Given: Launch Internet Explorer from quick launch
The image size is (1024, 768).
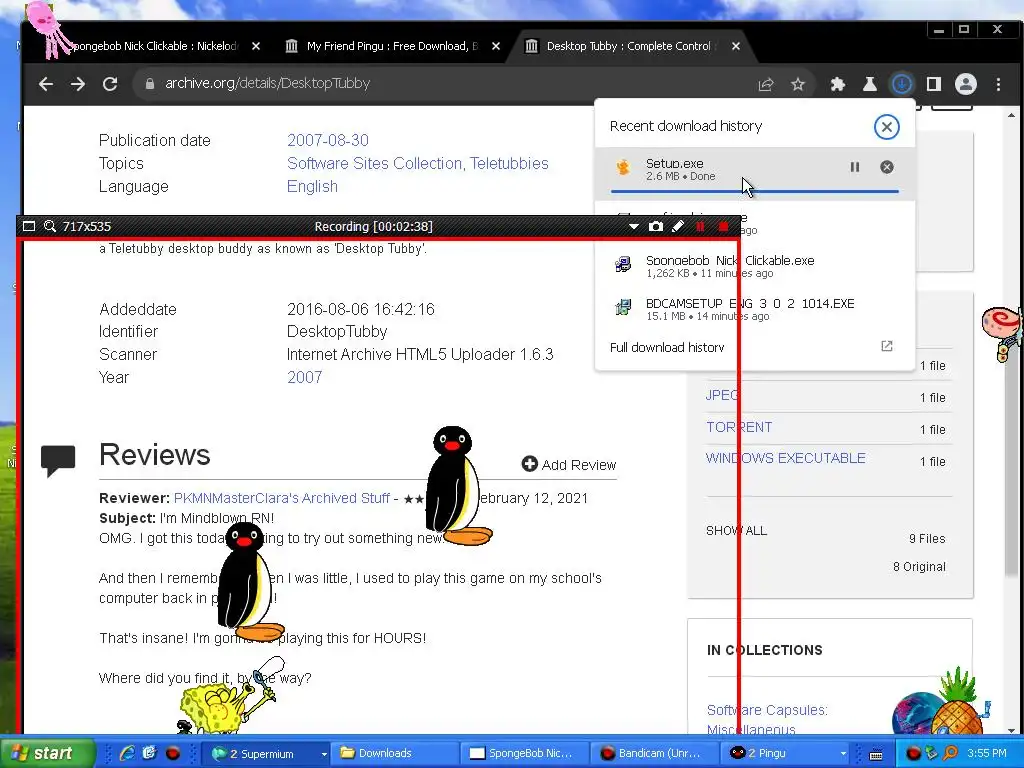Looking at the screenshot, I should pyautogui.click(x=127, y=753).
